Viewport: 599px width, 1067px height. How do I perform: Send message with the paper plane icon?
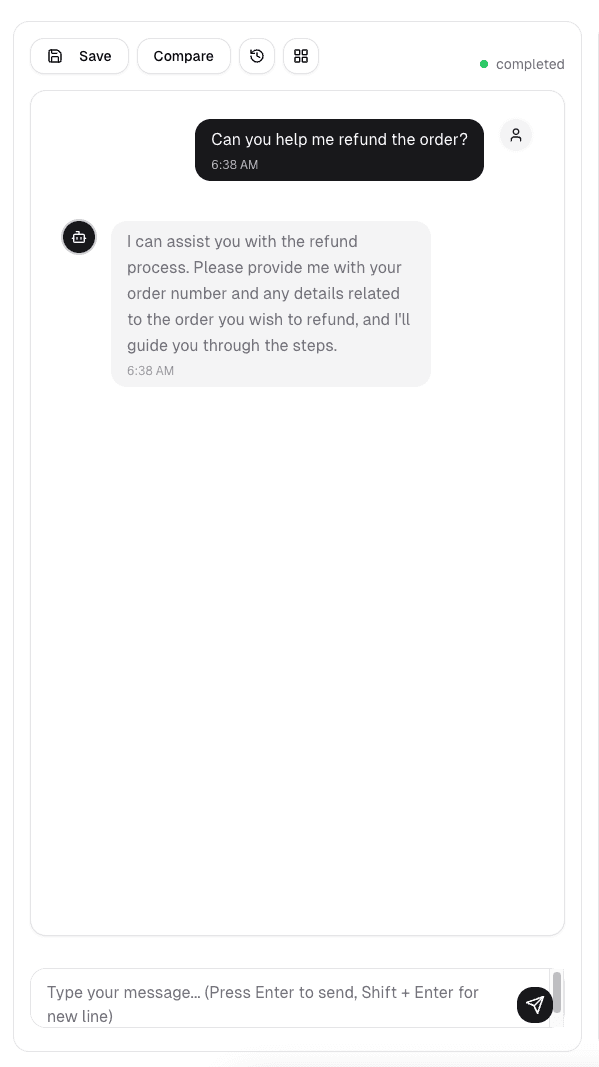tap(535, 1004)
